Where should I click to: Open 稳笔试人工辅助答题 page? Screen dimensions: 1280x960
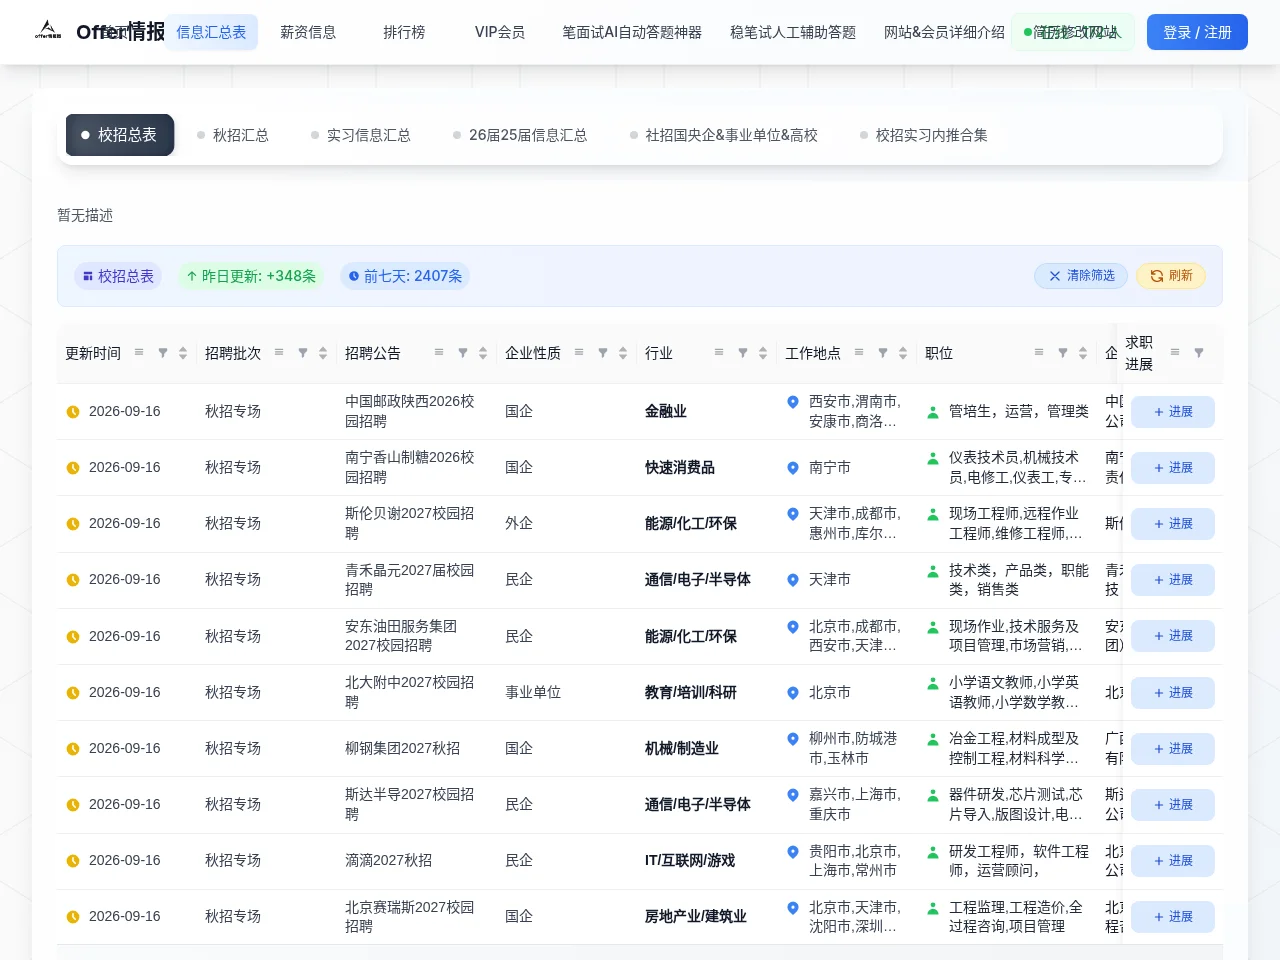[793, 32]
